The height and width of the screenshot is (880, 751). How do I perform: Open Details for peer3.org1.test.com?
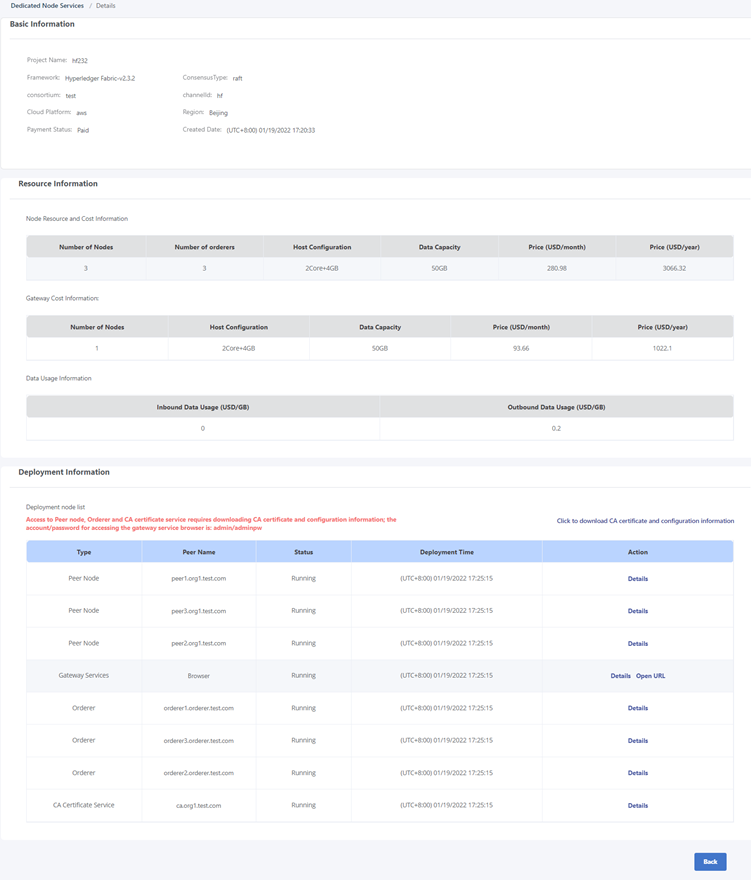637,611
